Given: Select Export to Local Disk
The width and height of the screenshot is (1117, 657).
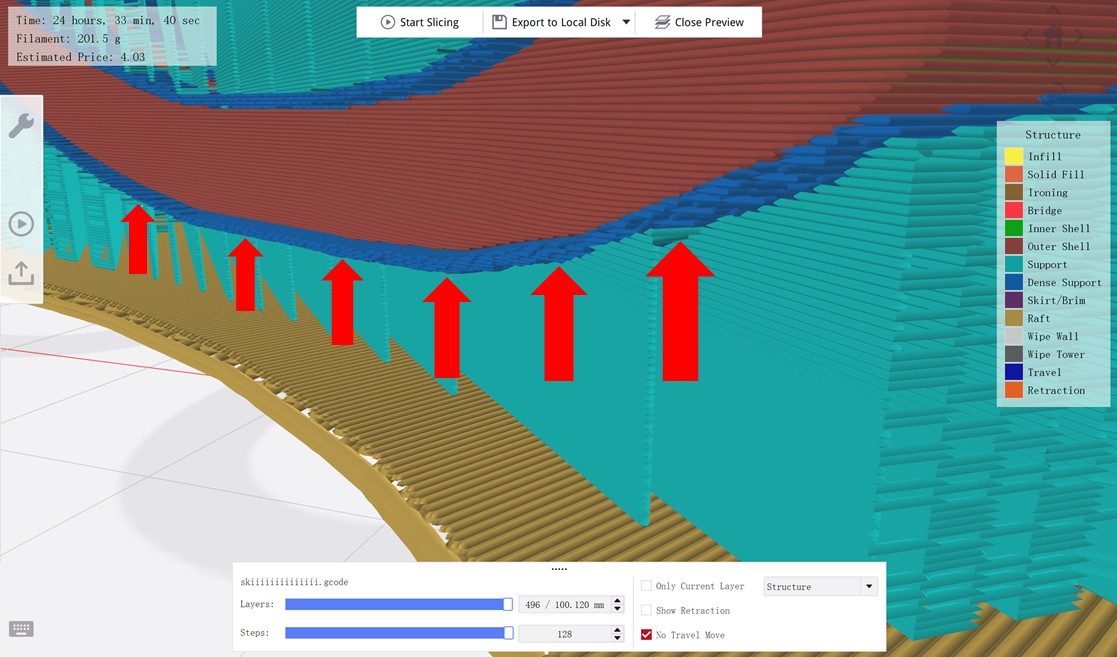Looking at the screenshot, I should [560, 21].
